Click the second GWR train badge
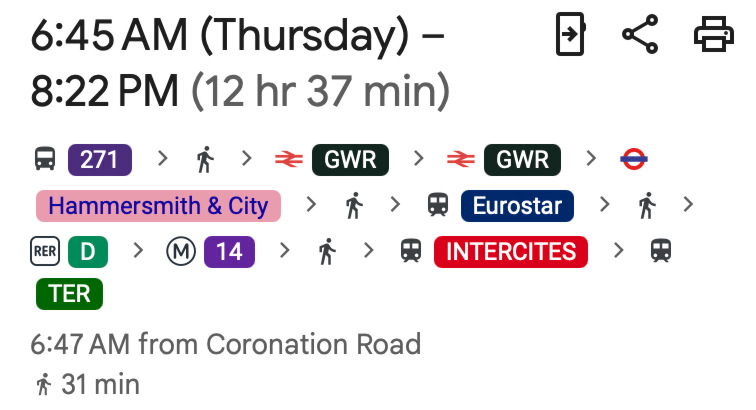This screenshot has height=410, width=756. 522,159
